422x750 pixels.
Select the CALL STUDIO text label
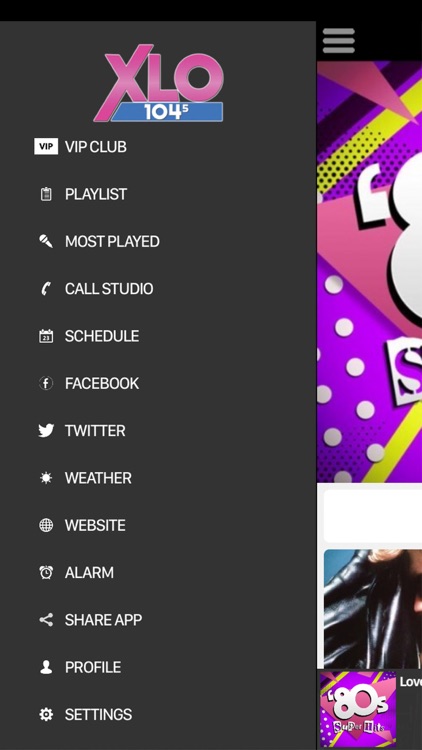109,289
